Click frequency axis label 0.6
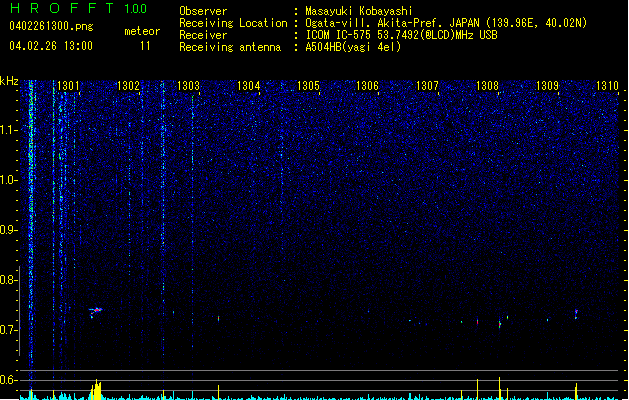This screenshot has height=400, width=629. 9,380
